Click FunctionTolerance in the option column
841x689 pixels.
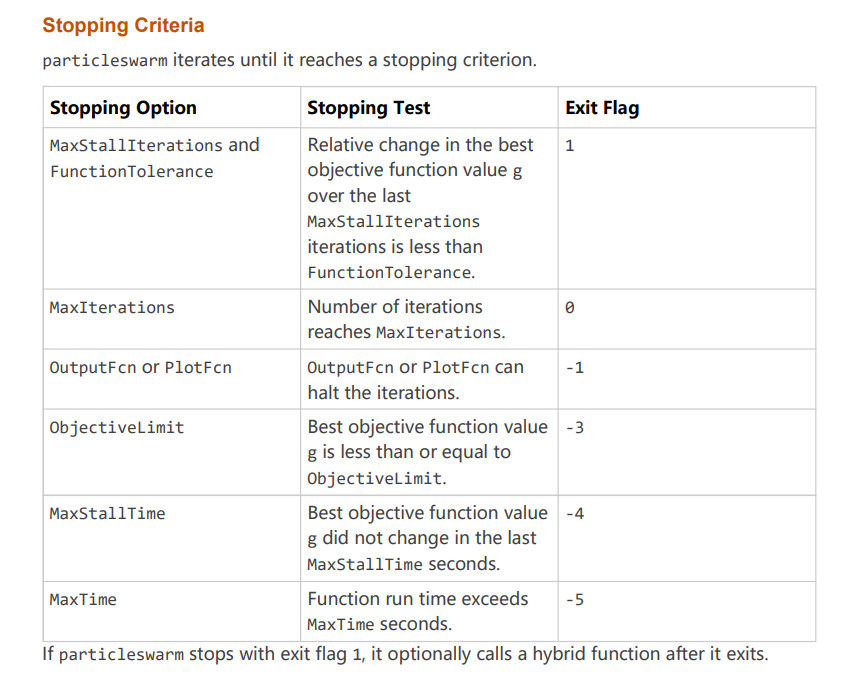coord(131,172)
